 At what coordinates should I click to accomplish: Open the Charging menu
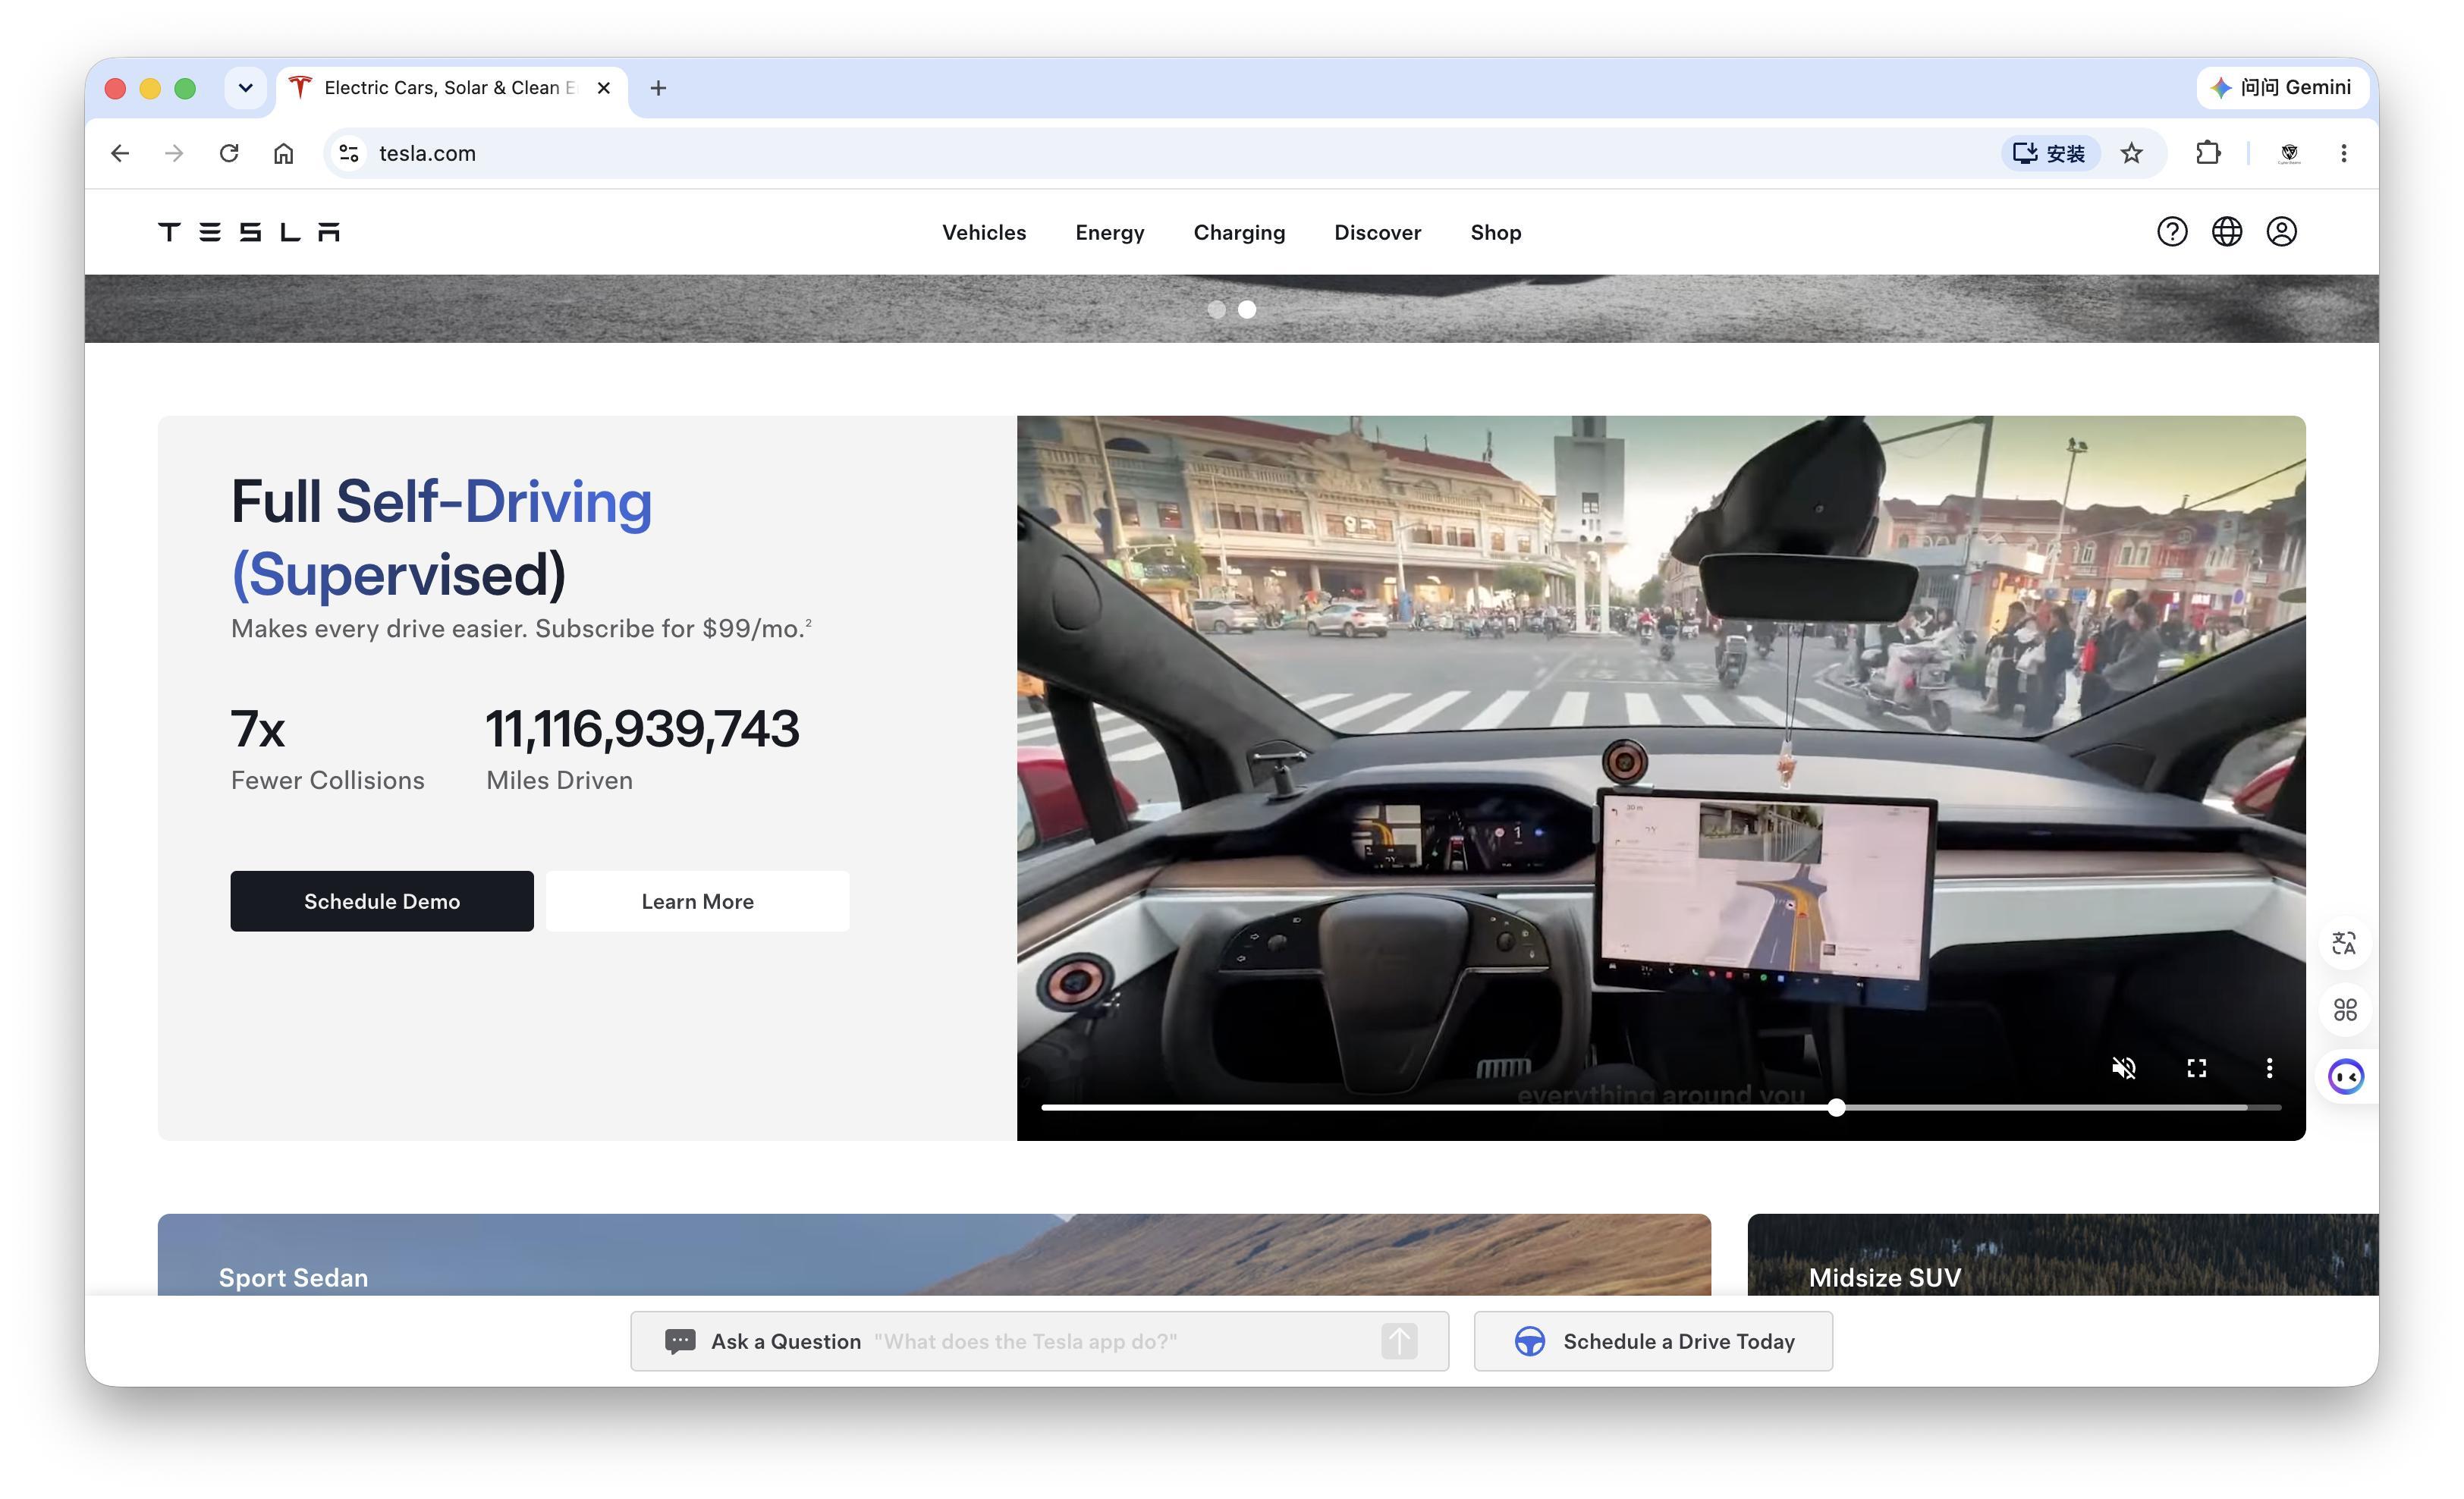click(1239, 232)
